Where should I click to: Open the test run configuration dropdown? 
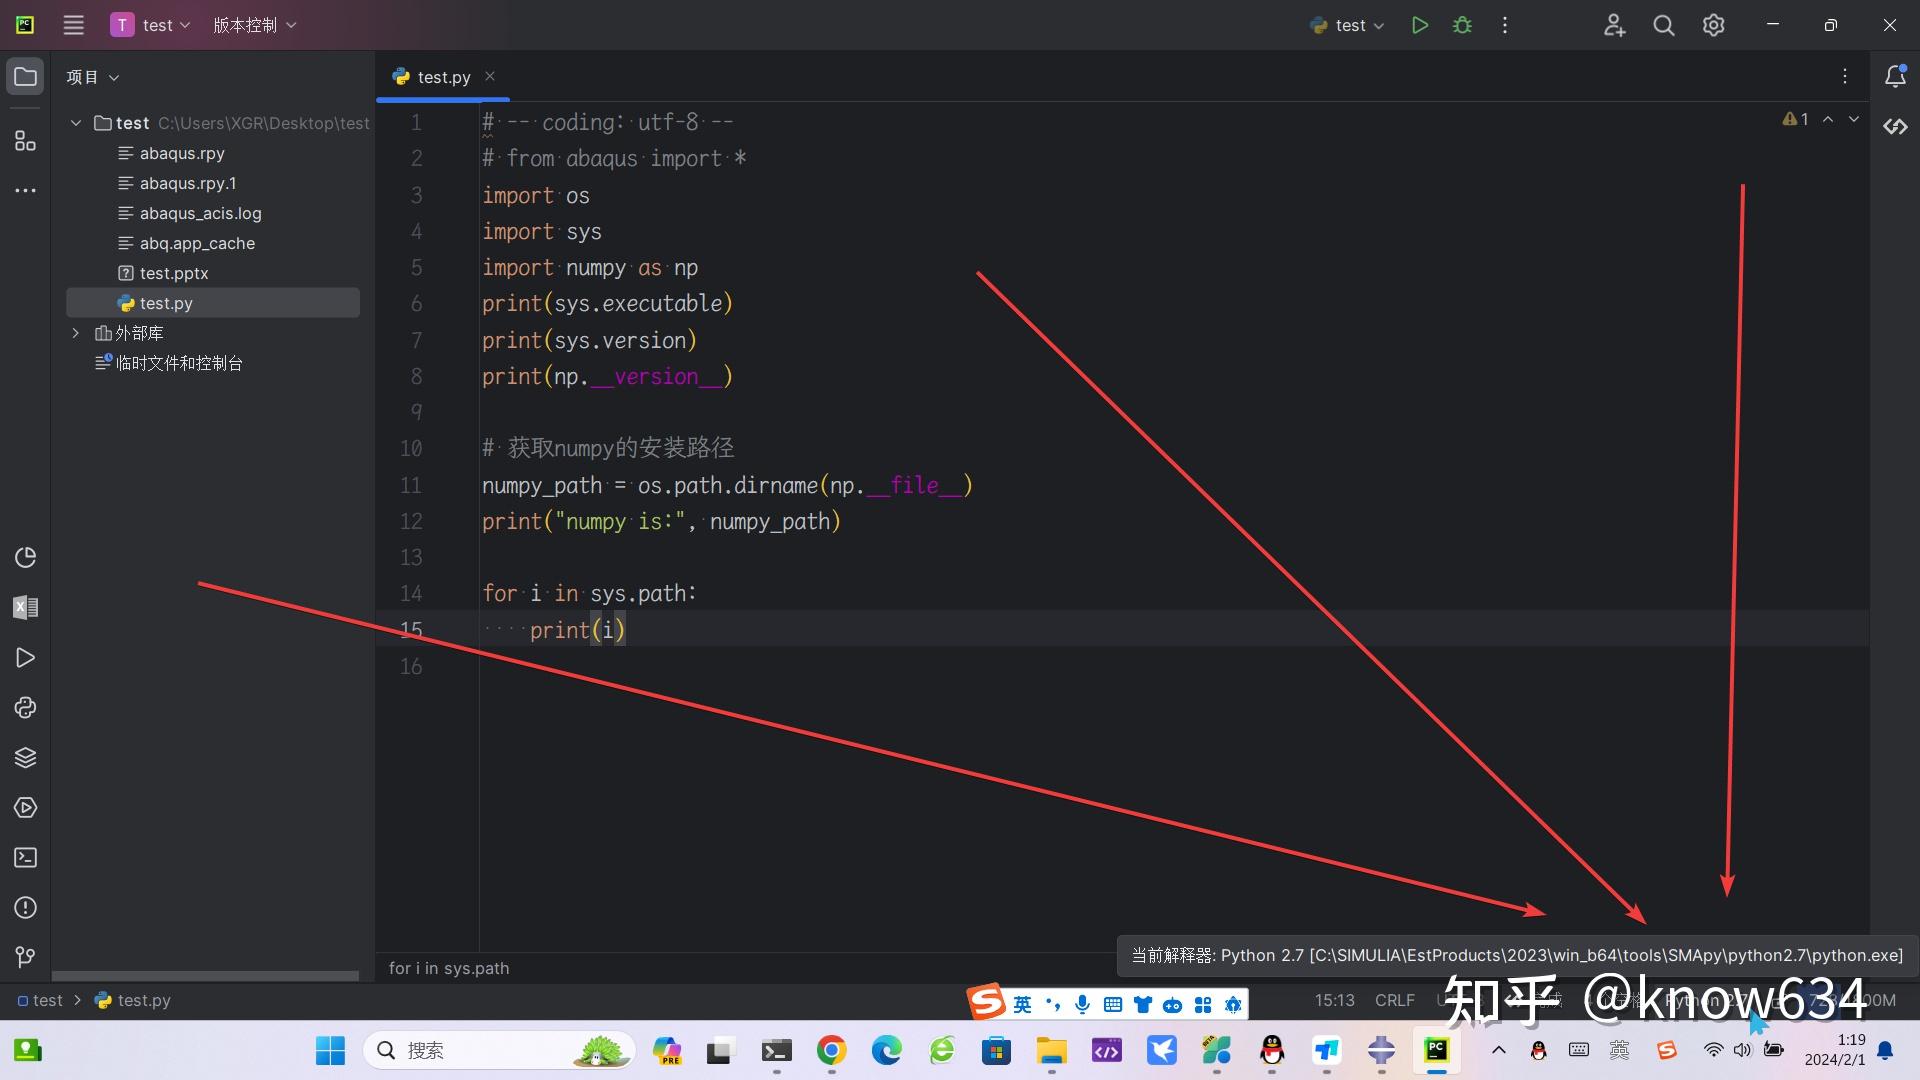click(x=1348, y=25)
